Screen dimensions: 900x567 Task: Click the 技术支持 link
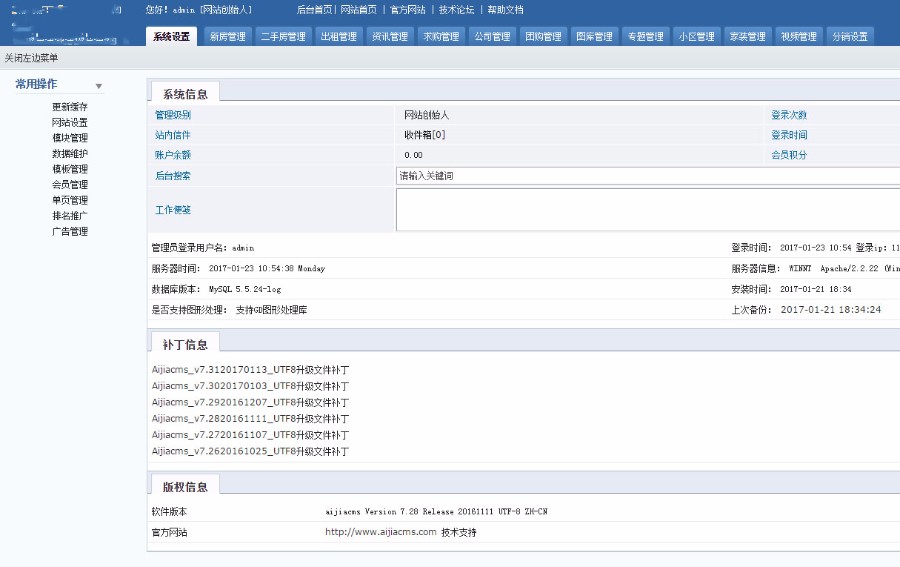pyautogui.click(x=459, y=532)
